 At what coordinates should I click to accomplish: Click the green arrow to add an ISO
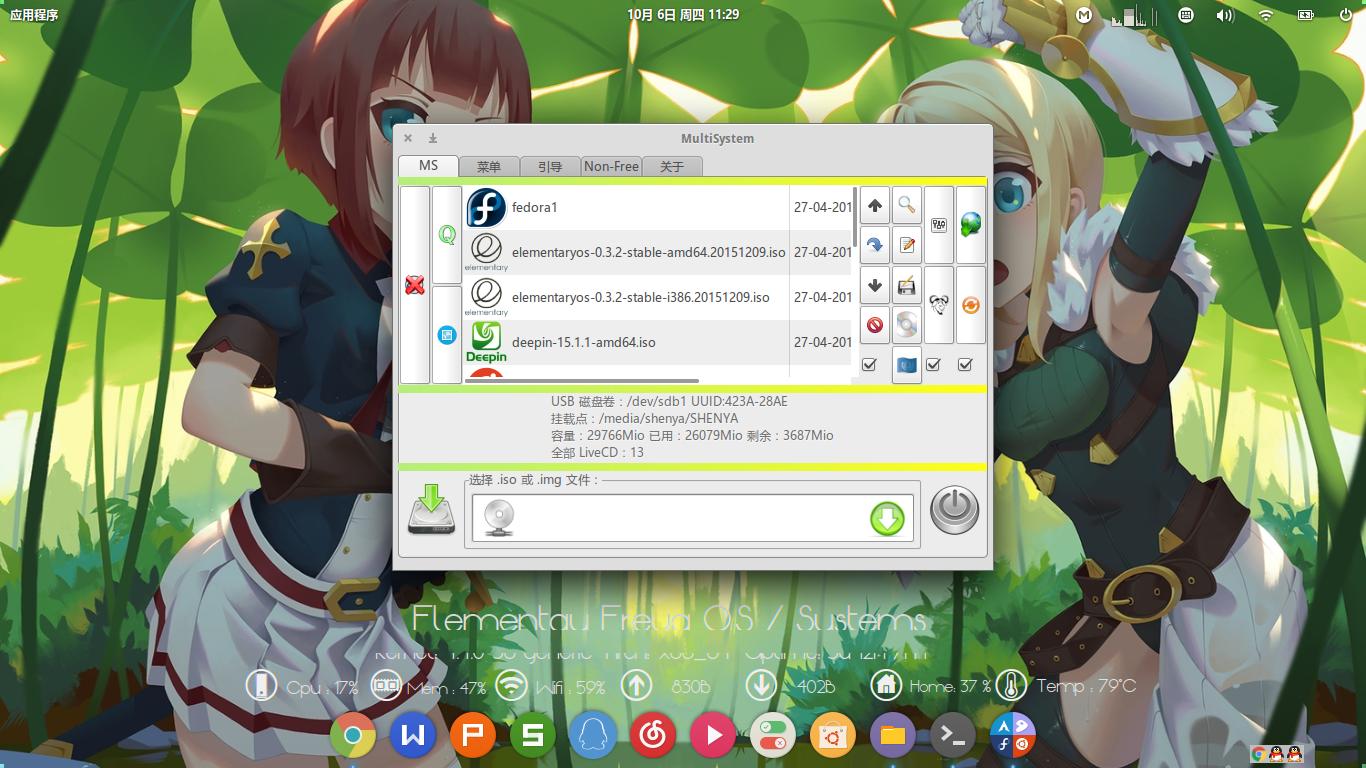(886, 518)
